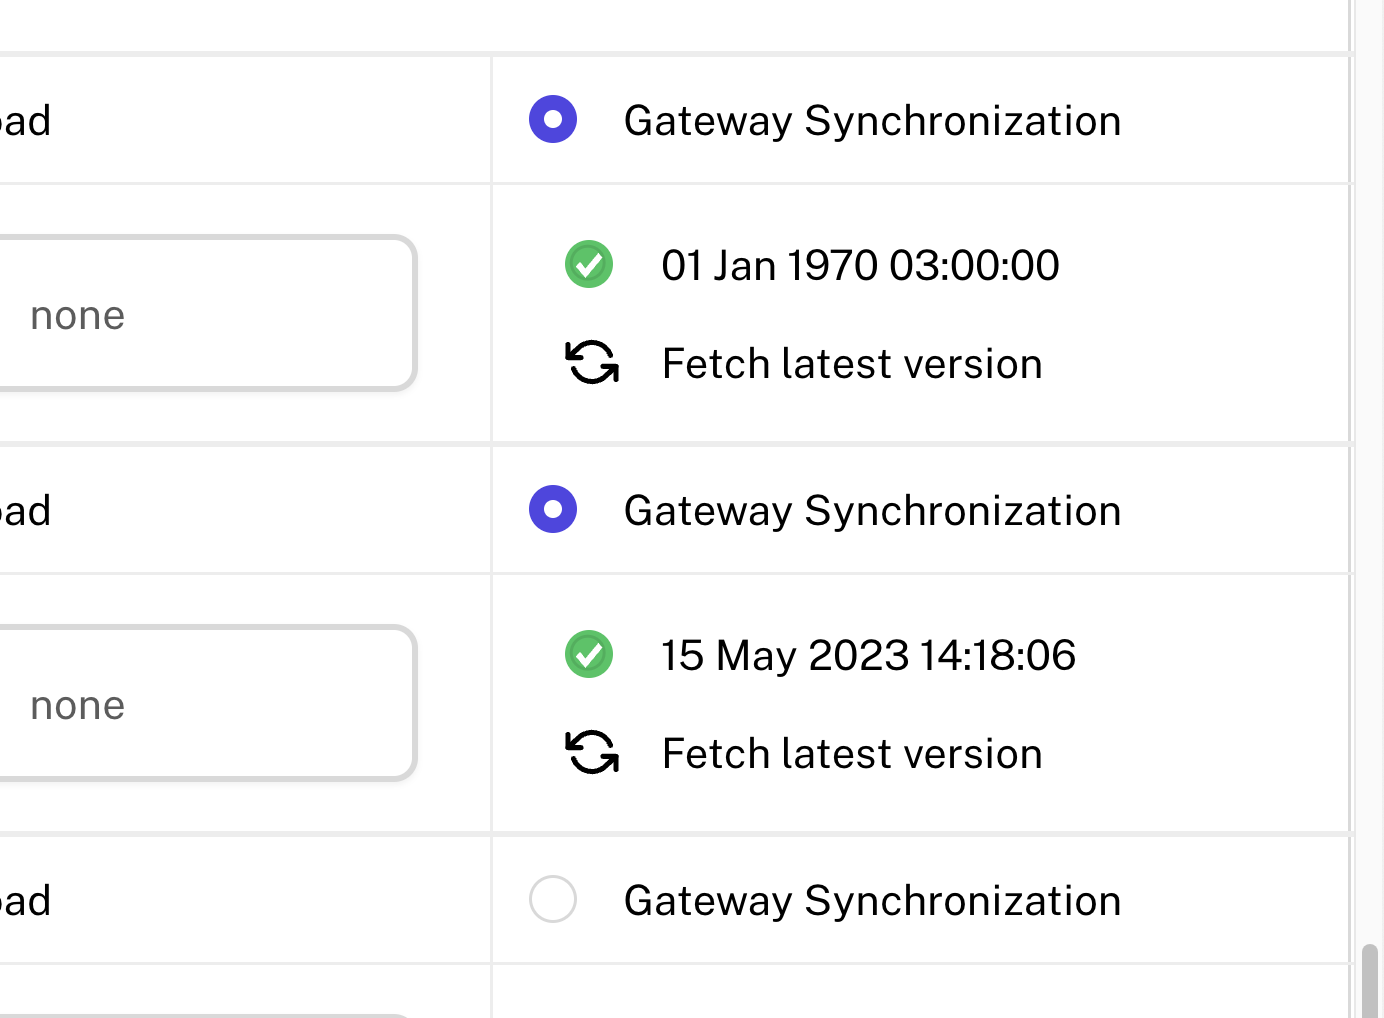Click the top Gateway Synchronization label text
1384x1018 pixels.
(x=872, y=119)
